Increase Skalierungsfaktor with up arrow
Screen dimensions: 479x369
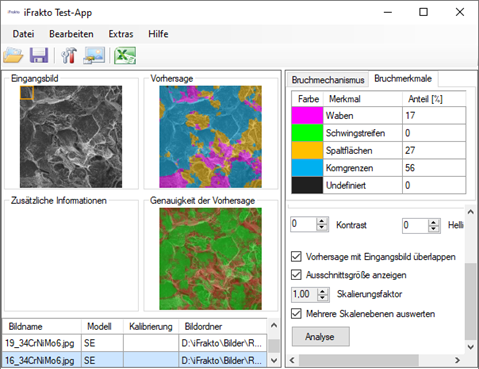322,291
